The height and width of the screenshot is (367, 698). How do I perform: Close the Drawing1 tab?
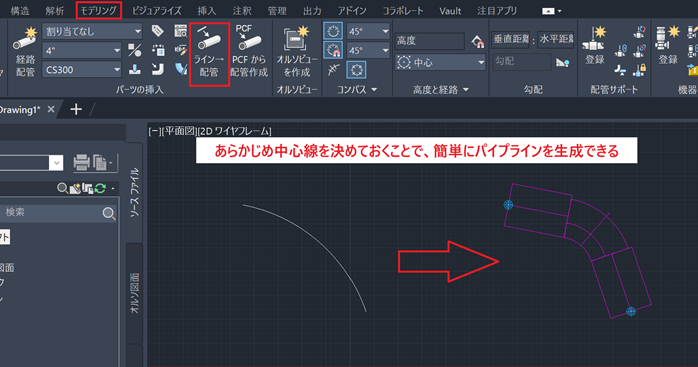51,109
